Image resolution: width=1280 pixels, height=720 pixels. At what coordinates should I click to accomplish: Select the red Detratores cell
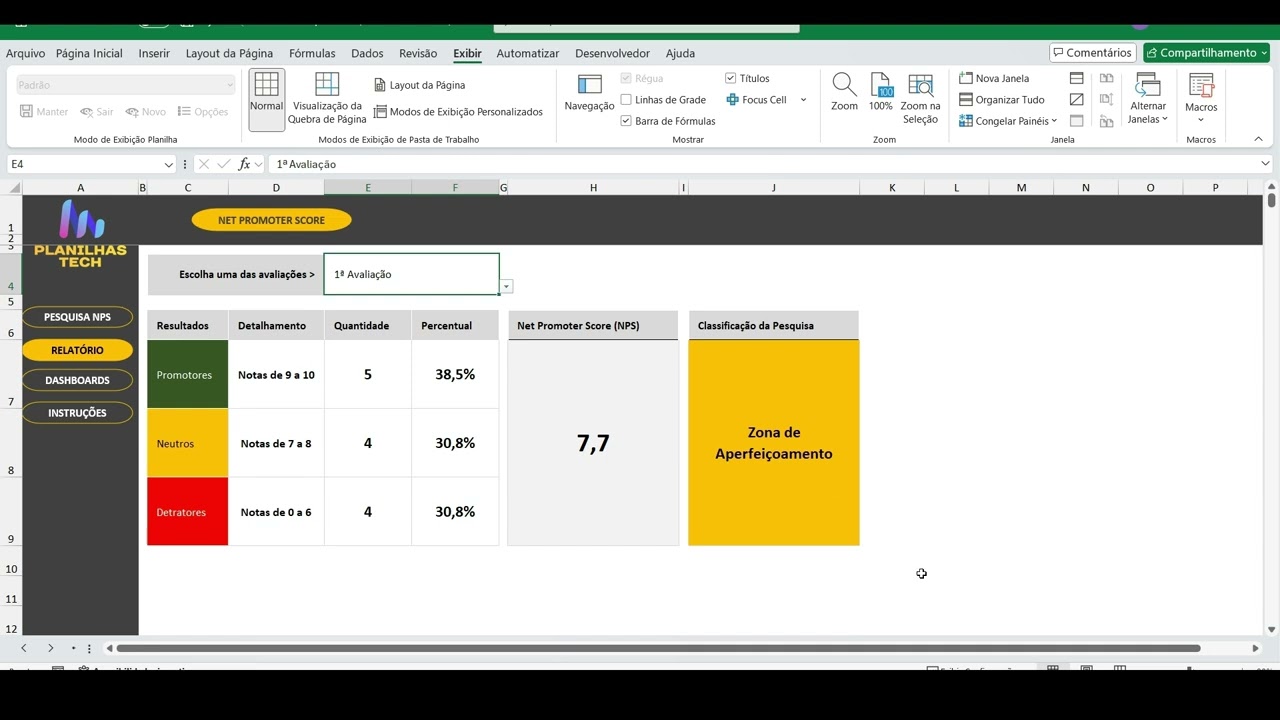click(x=188, y=512)
